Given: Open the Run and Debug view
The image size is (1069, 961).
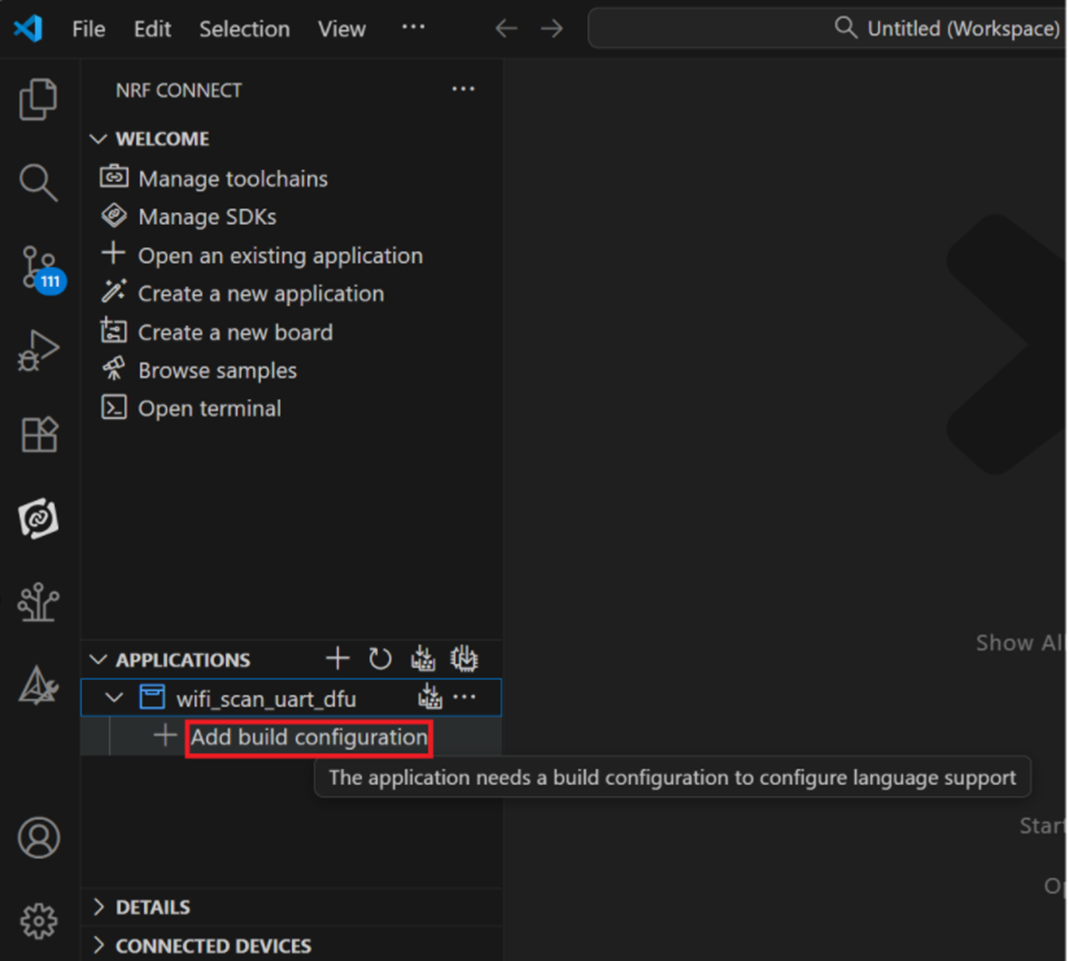Looking at the screenshot, I should (39, 352).
